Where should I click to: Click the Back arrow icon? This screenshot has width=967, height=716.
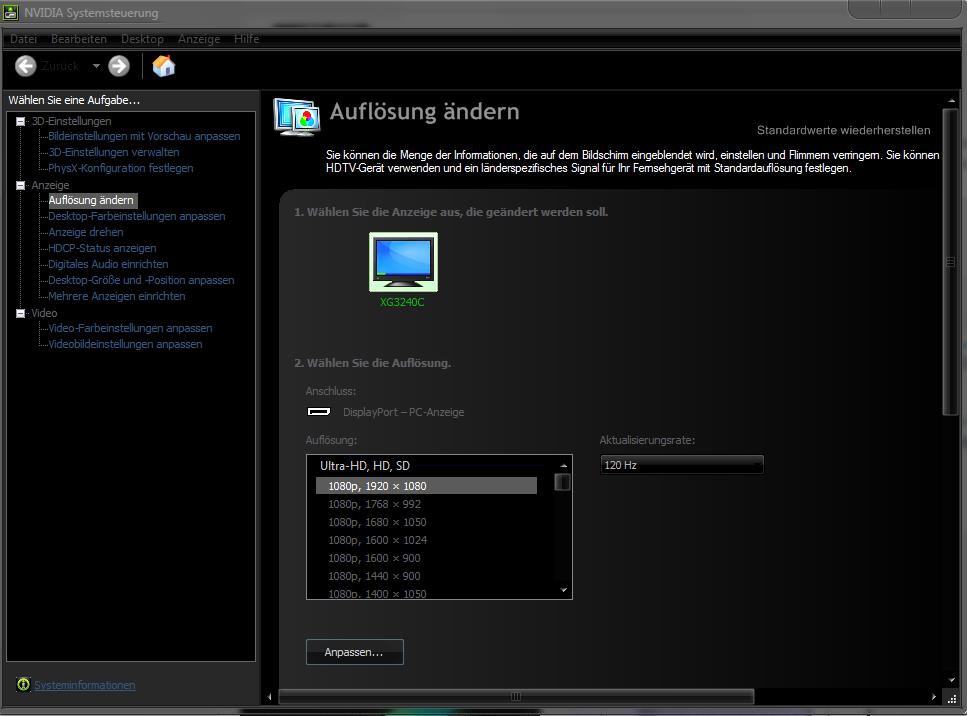click(25, 66)
